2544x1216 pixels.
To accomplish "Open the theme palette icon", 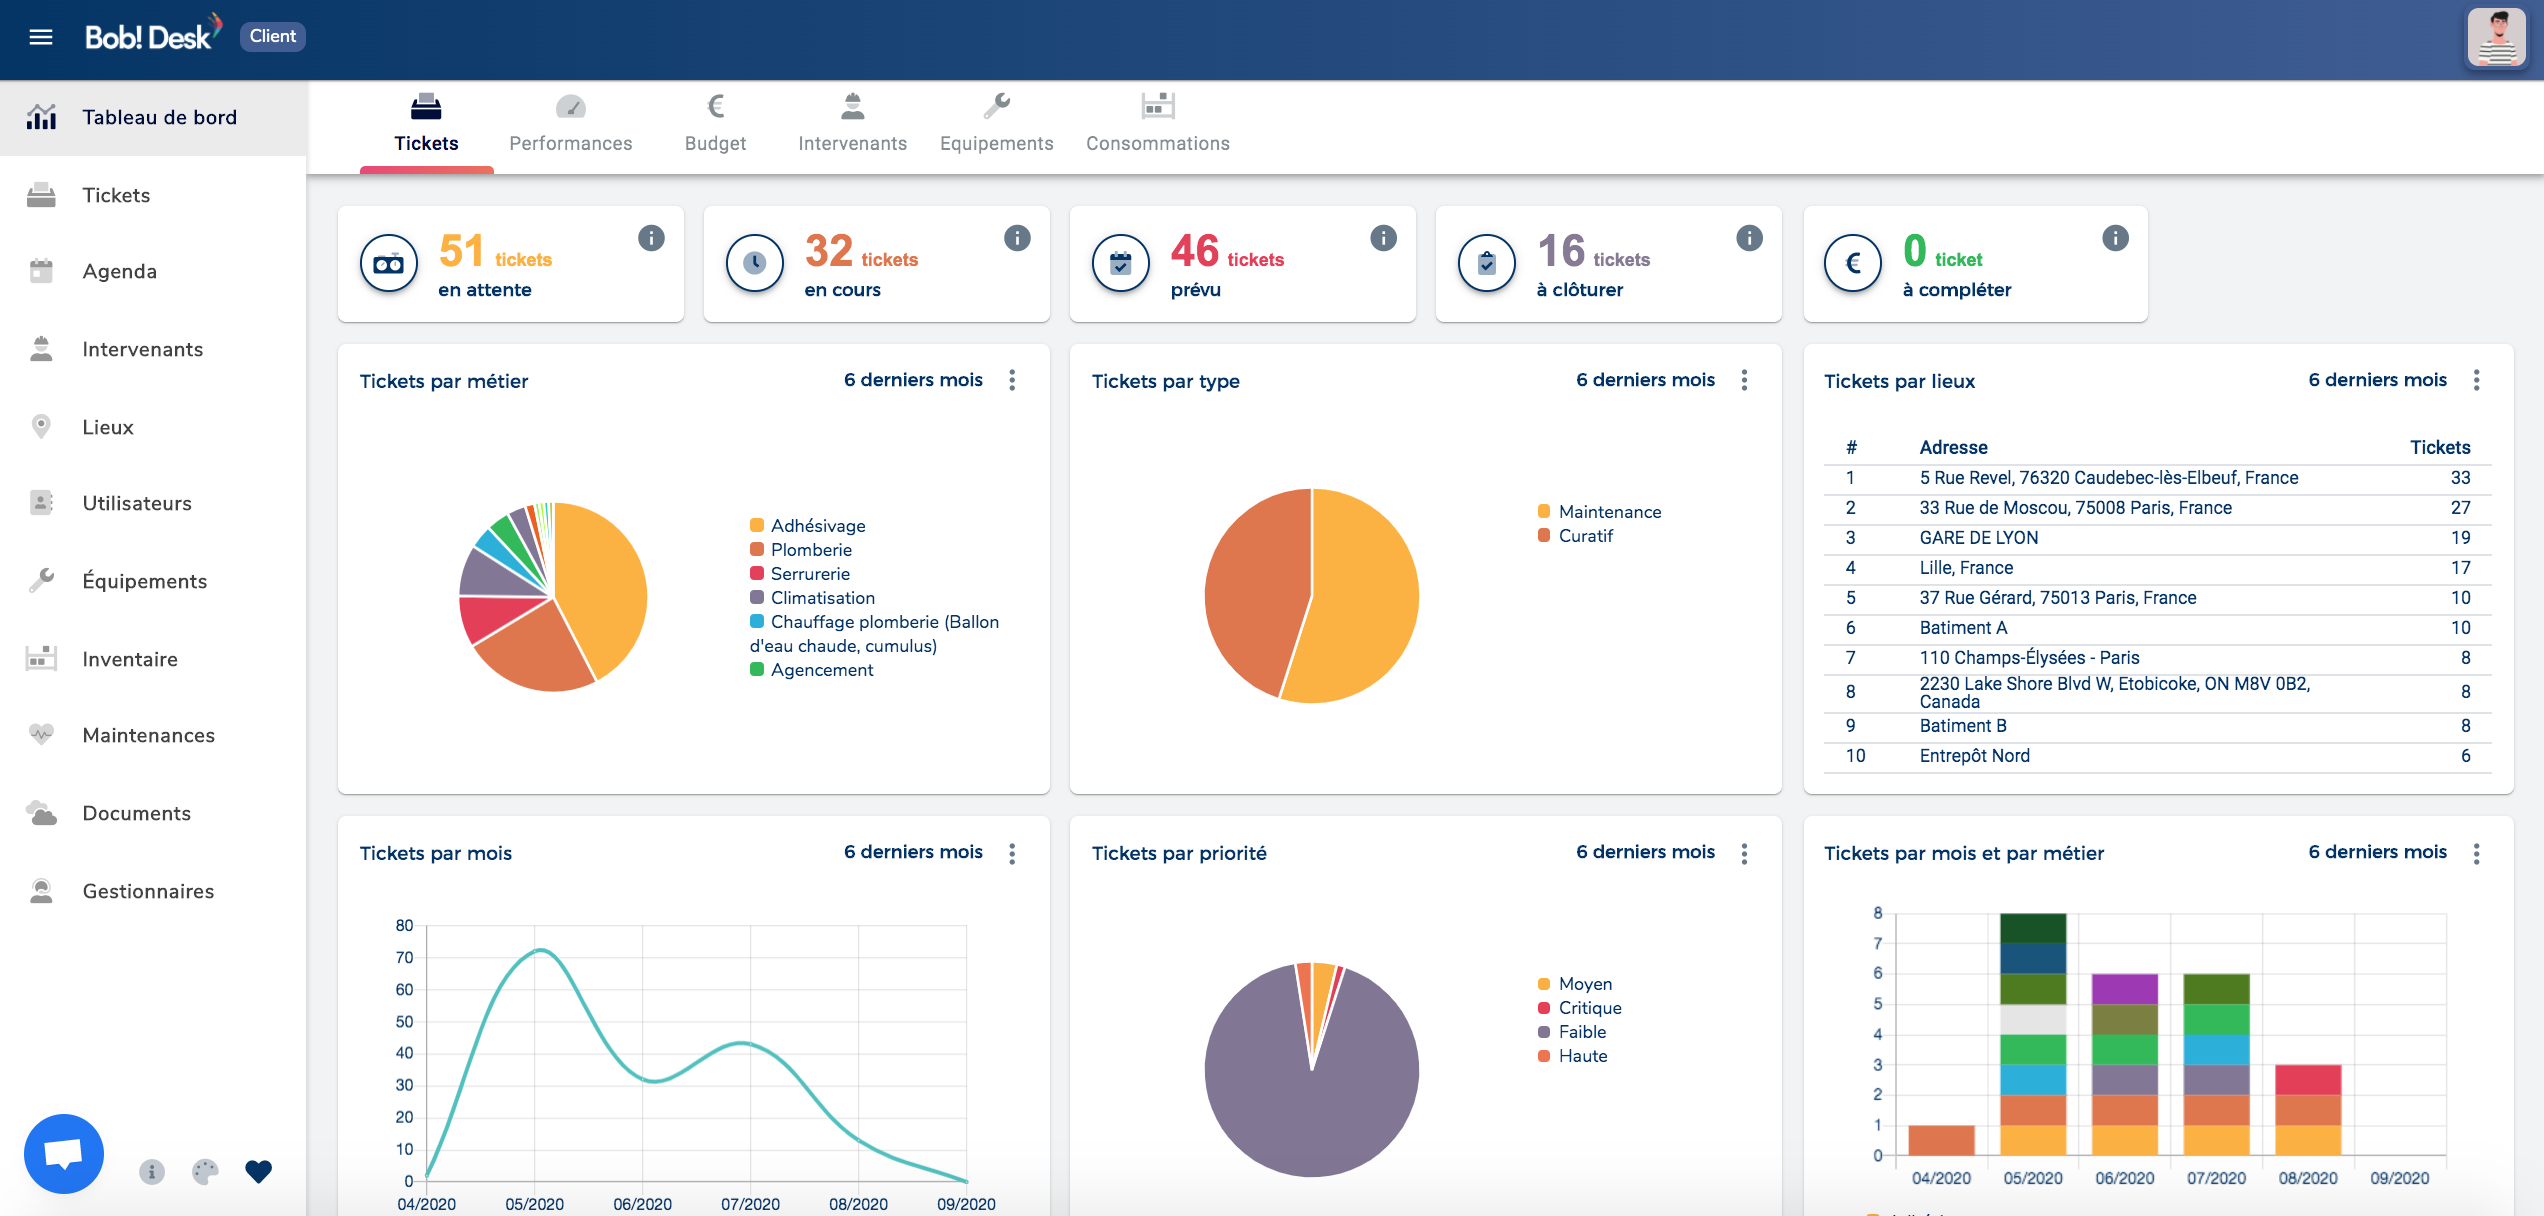I will pyautogui.click(x=205, y=1172).
